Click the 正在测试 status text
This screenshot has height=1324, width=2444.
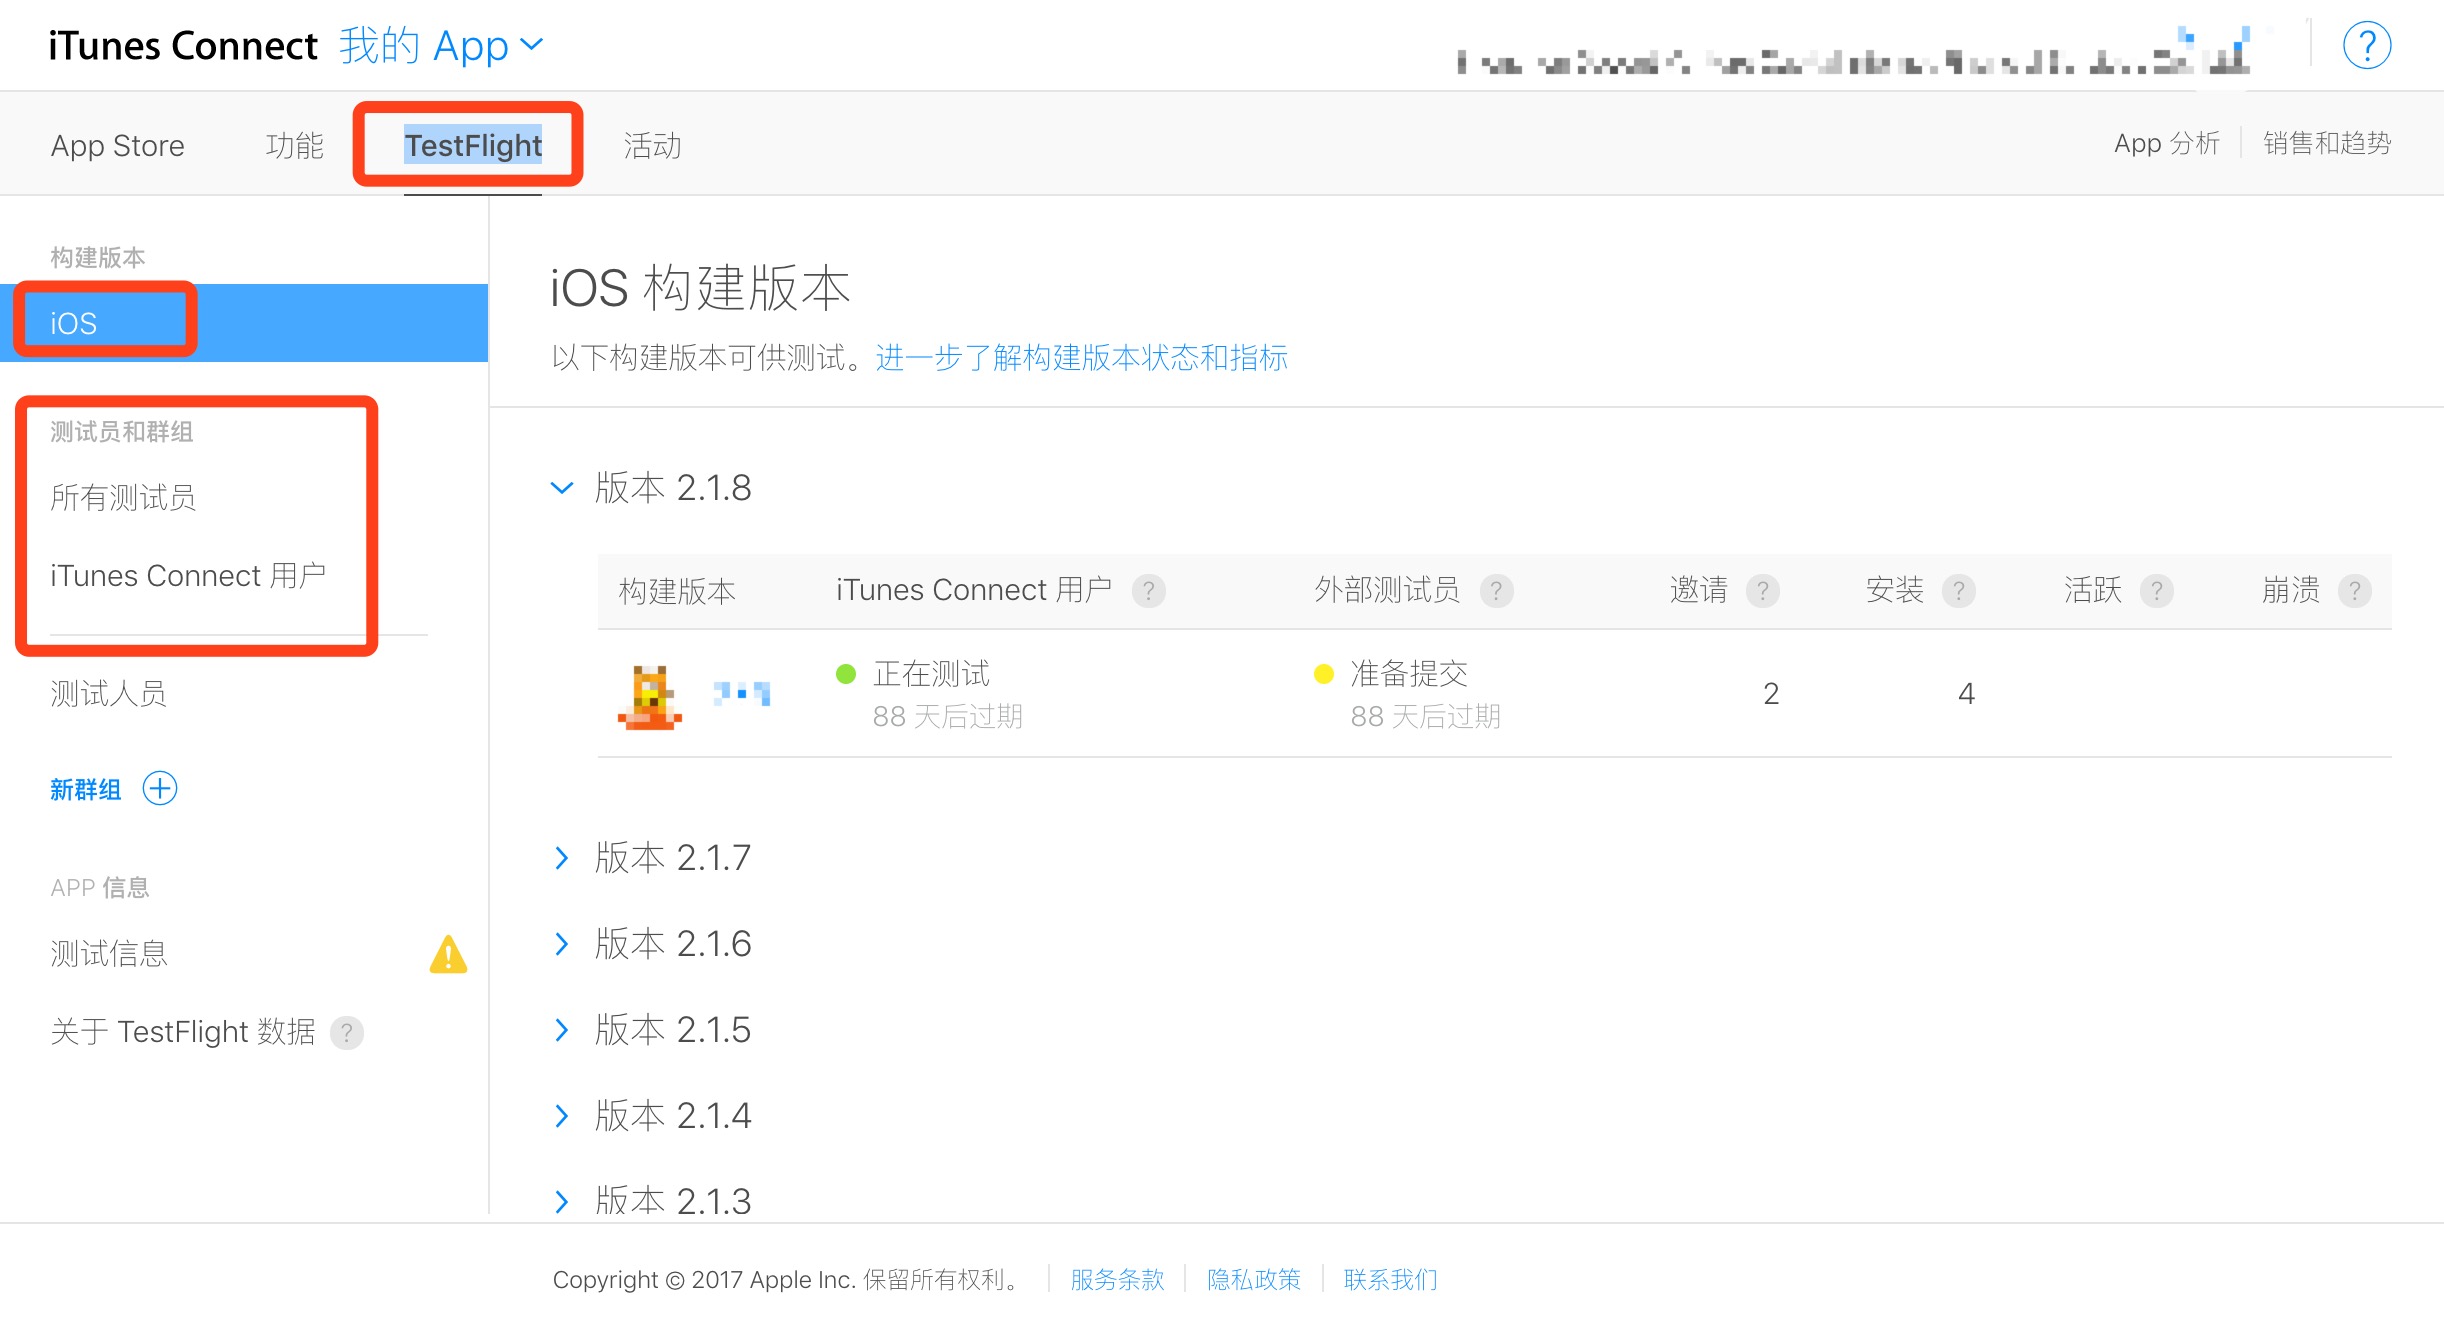point(931,674)
